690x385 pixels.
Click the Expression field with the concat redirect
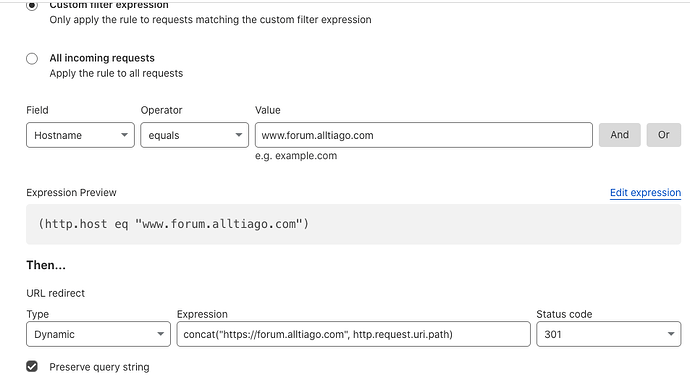[x=353, y=334]
